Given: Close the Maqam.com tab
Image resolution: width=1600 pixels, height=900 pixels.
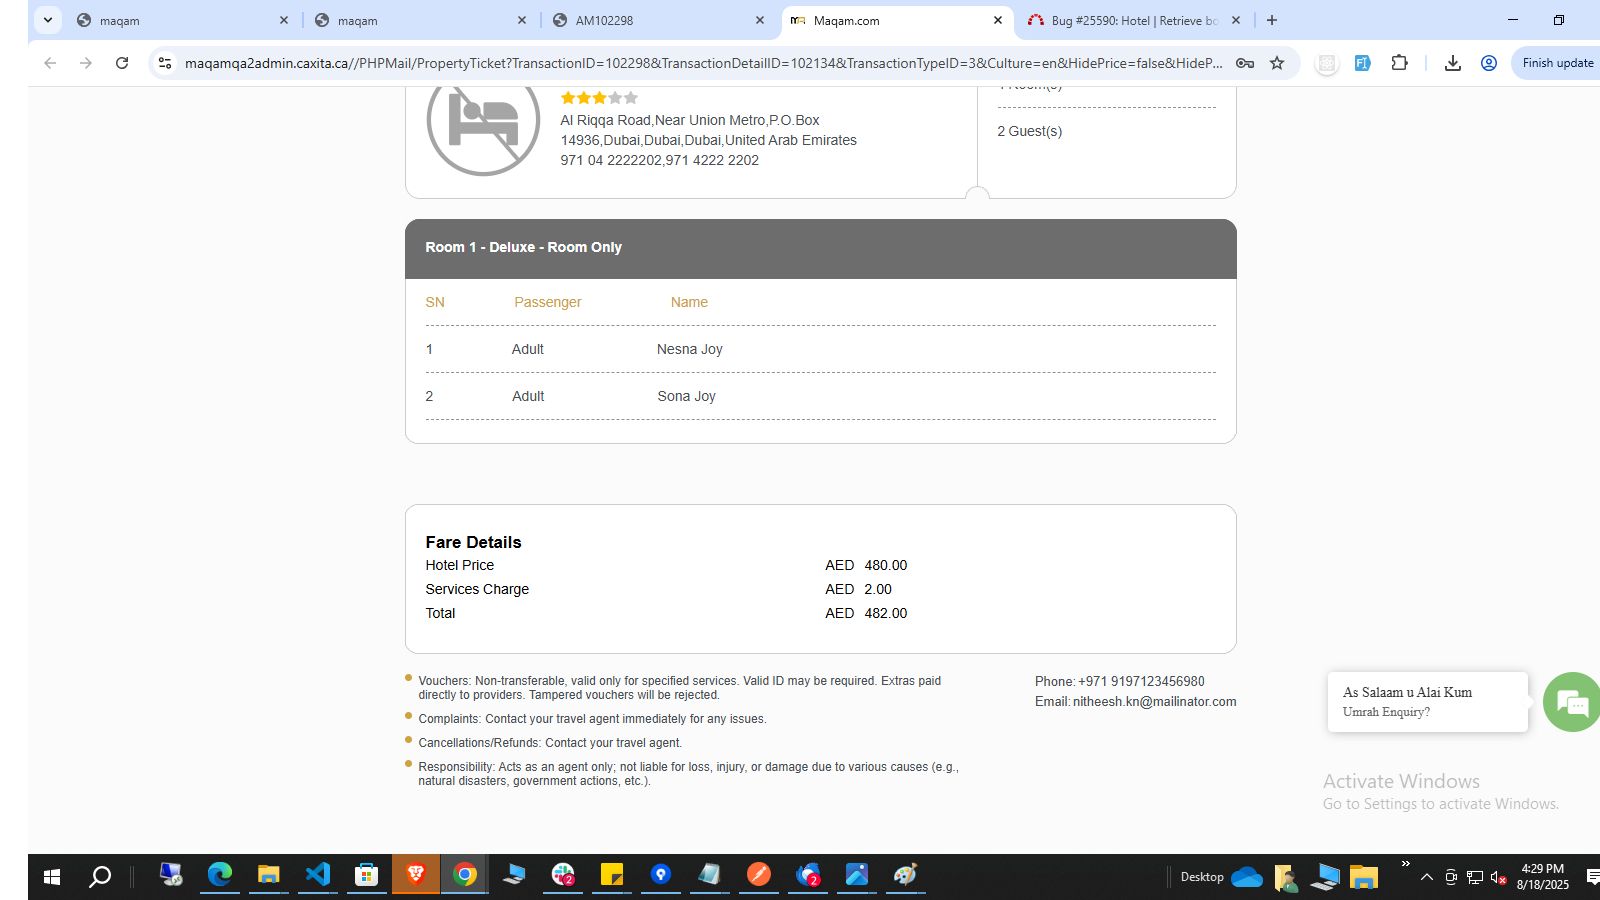Looking at the screenshot, I should 997,20.
